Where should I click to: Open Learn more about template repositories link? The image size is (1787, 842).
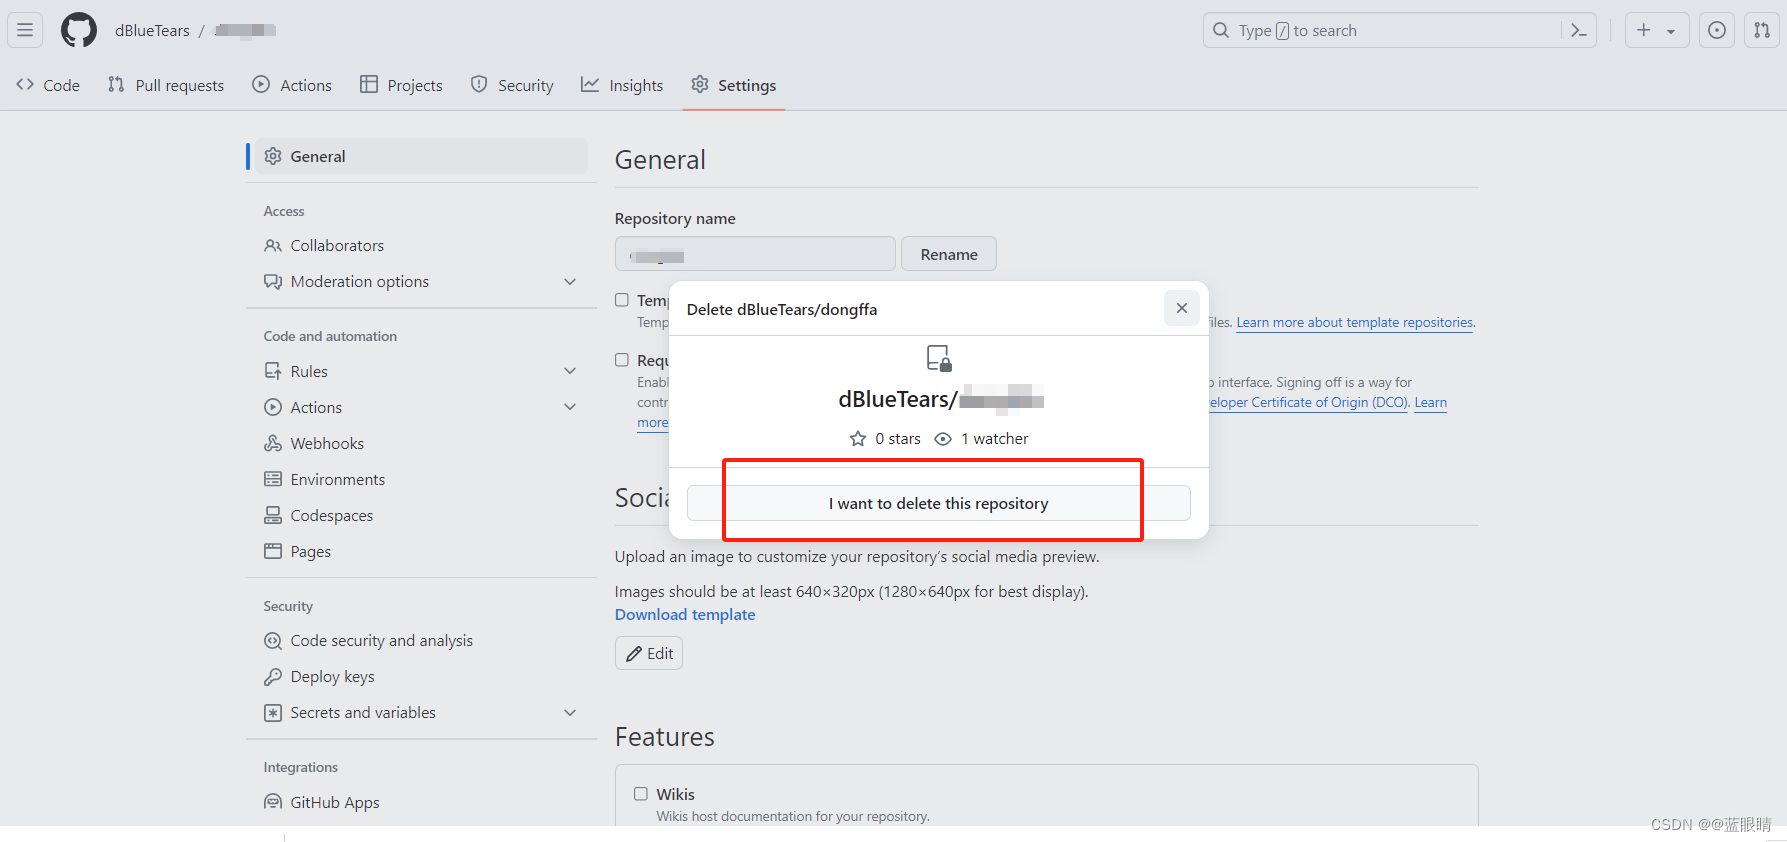coord(1355,323)
